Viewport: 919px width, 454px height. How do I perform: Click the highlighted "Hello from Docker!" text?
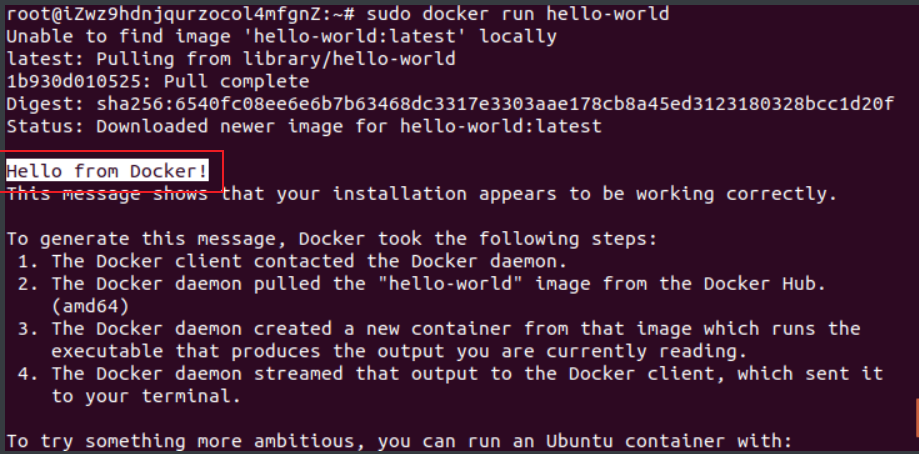(x=108, y=171)
